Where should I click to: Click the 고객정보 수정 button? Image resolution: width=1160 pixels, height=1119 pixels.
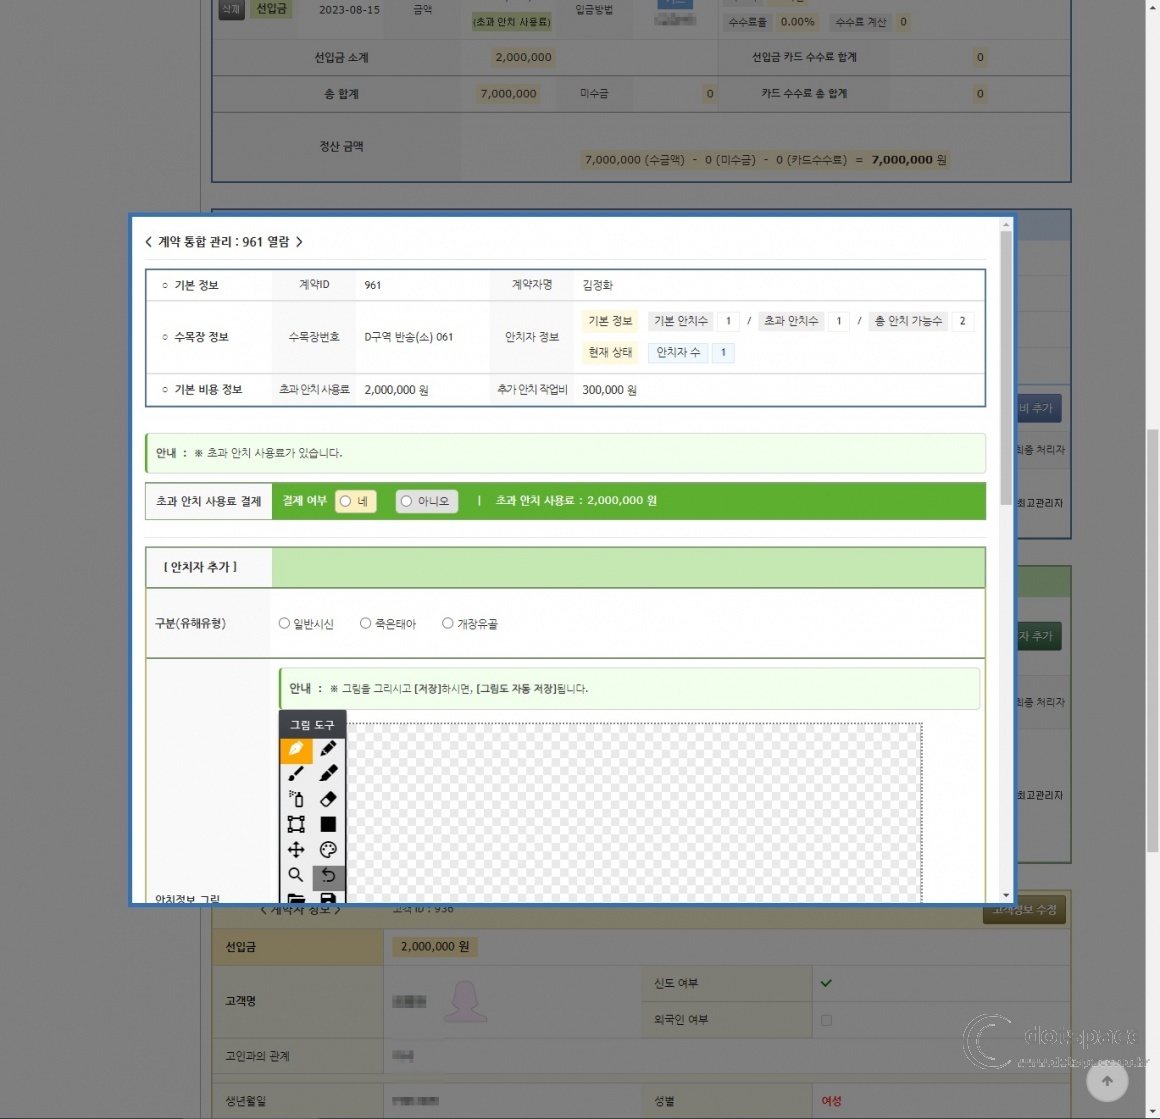[x=1024, y=911]
